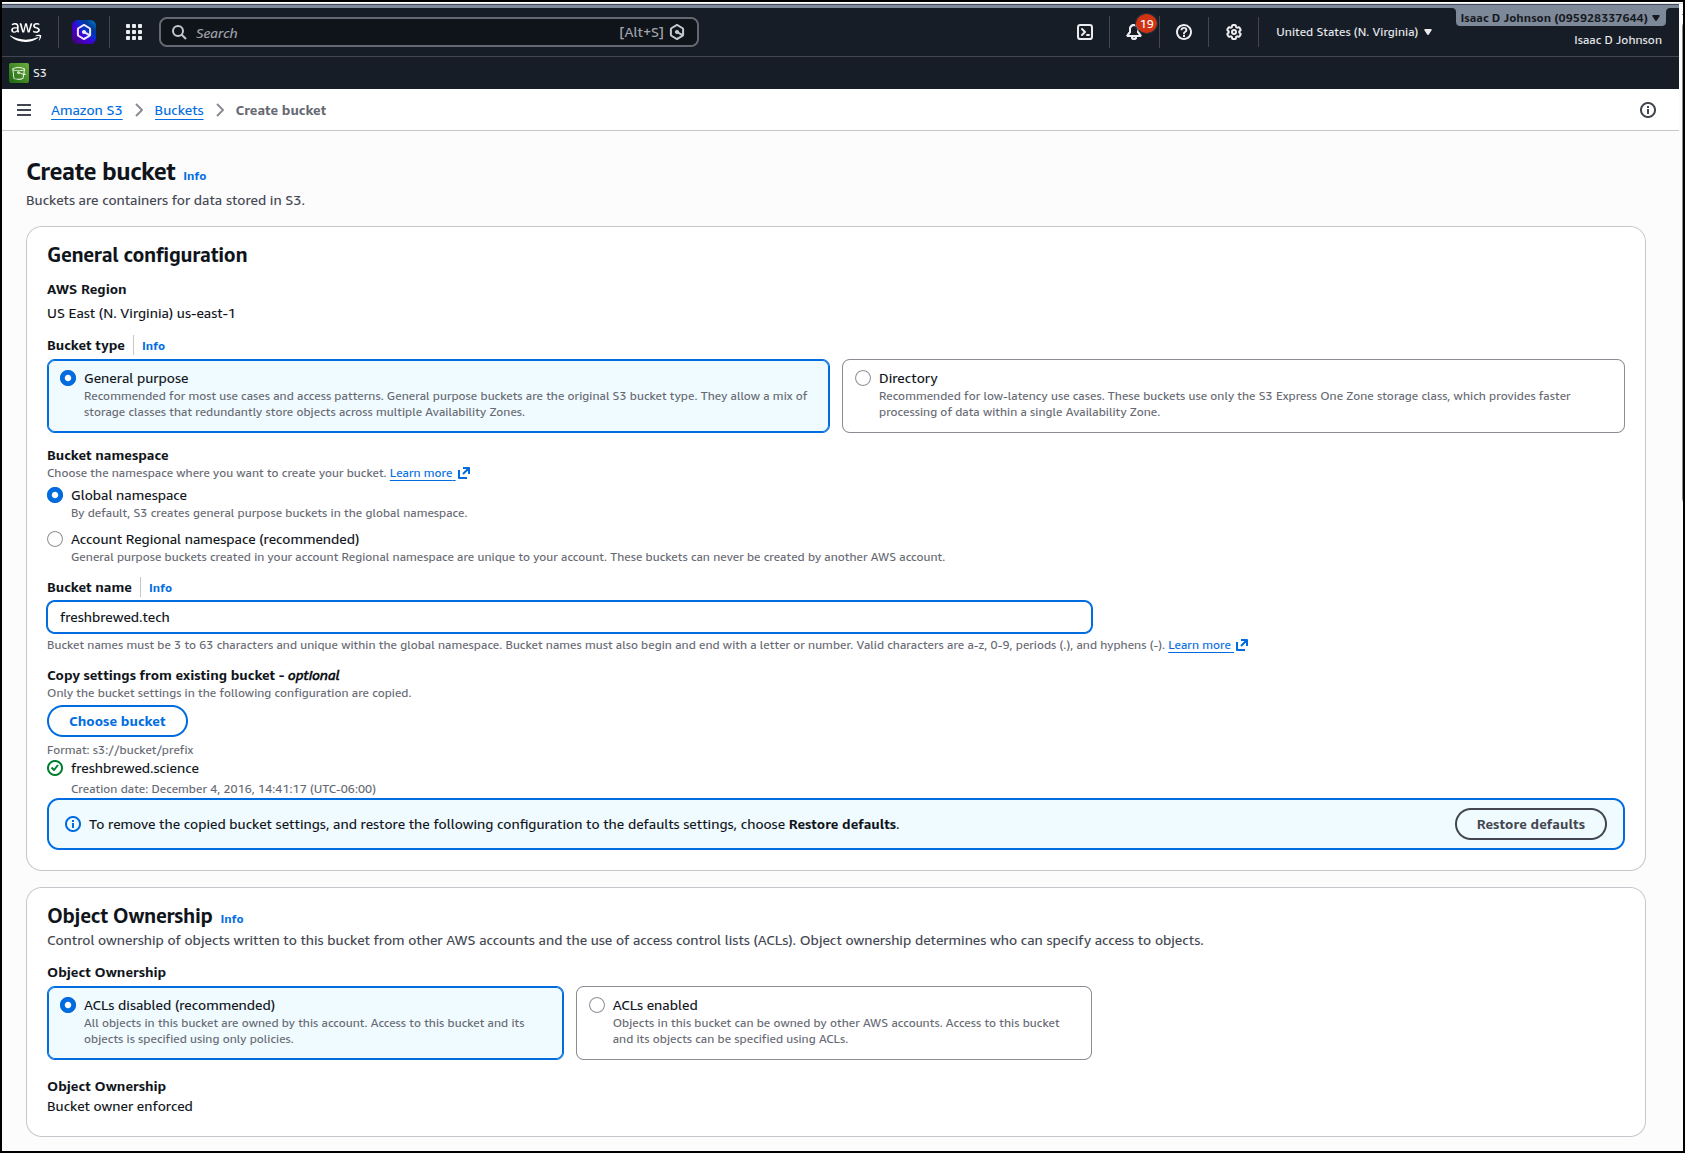Click 'Buckets are containers for data stored in S3.' text

pos(165,200)
